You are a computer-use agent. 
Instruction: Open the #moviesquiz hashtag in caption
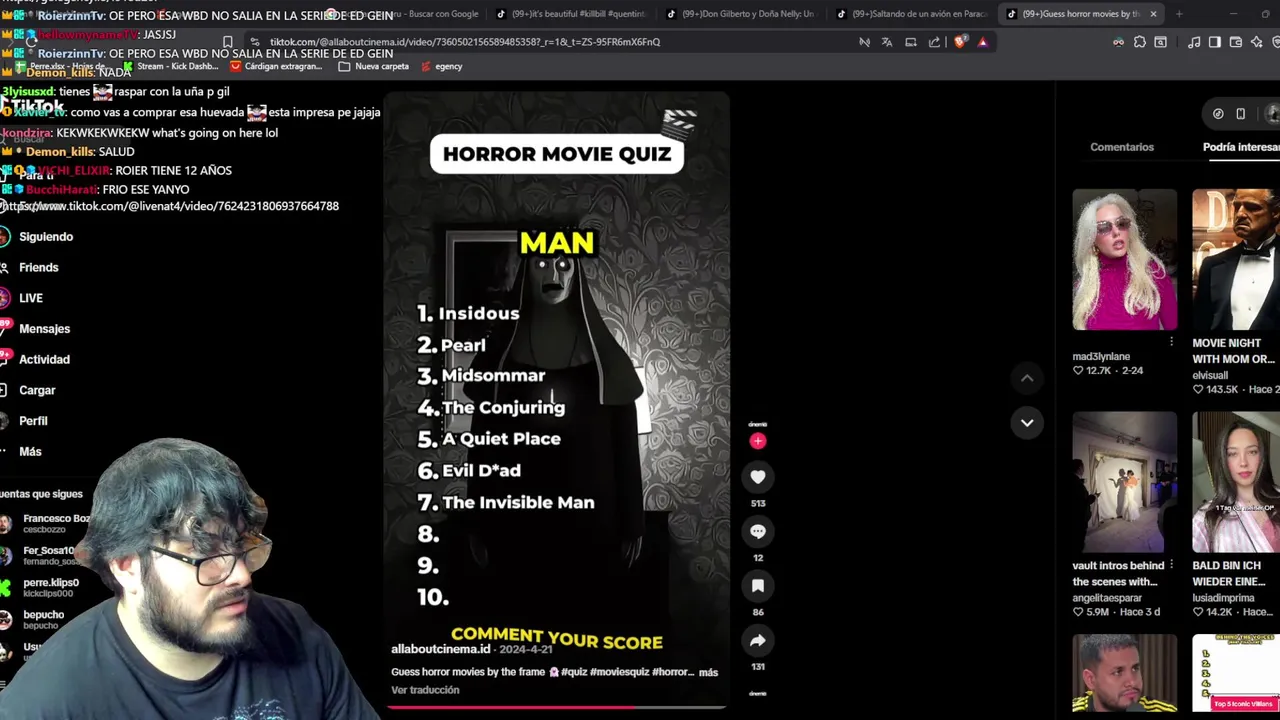620,673
